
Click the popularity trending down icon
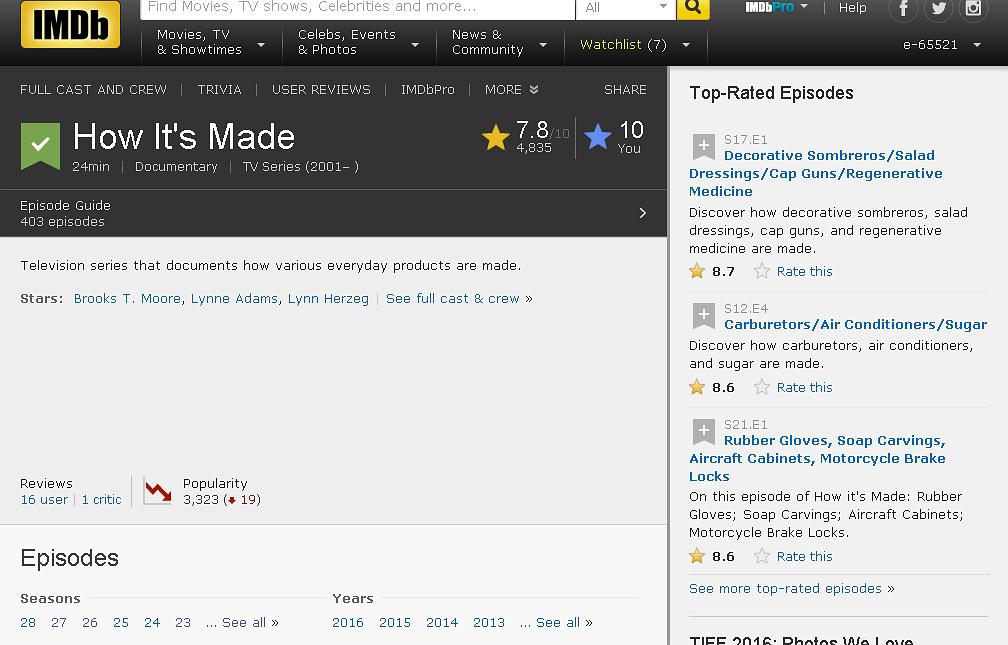(158, 491)
